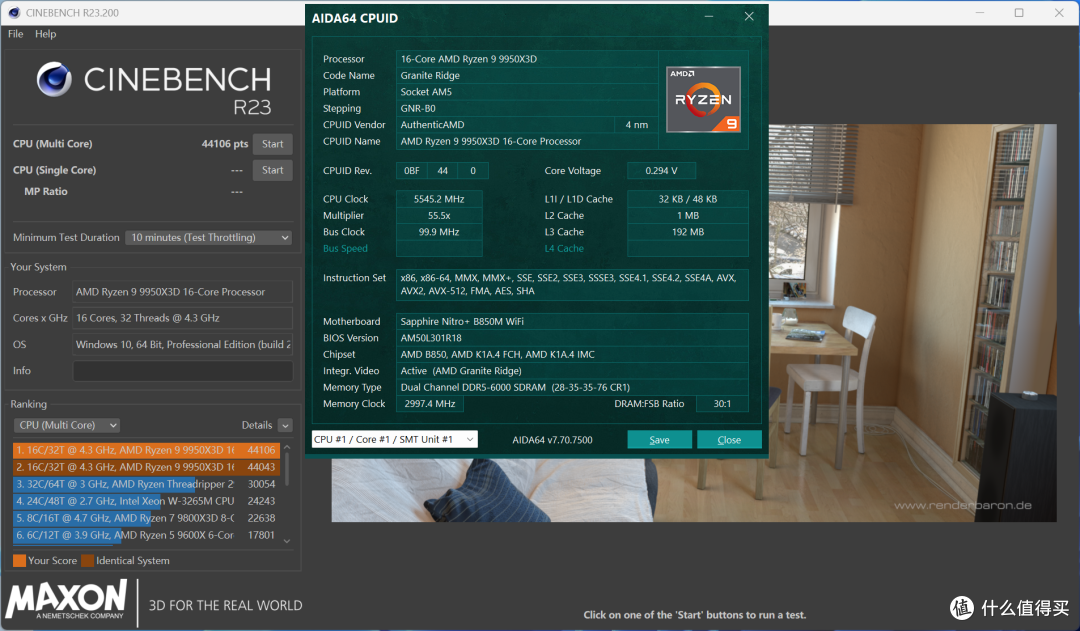Open the Help menu in Cinebench
The height and width of the screenshot is (631, 1080).
45,34
